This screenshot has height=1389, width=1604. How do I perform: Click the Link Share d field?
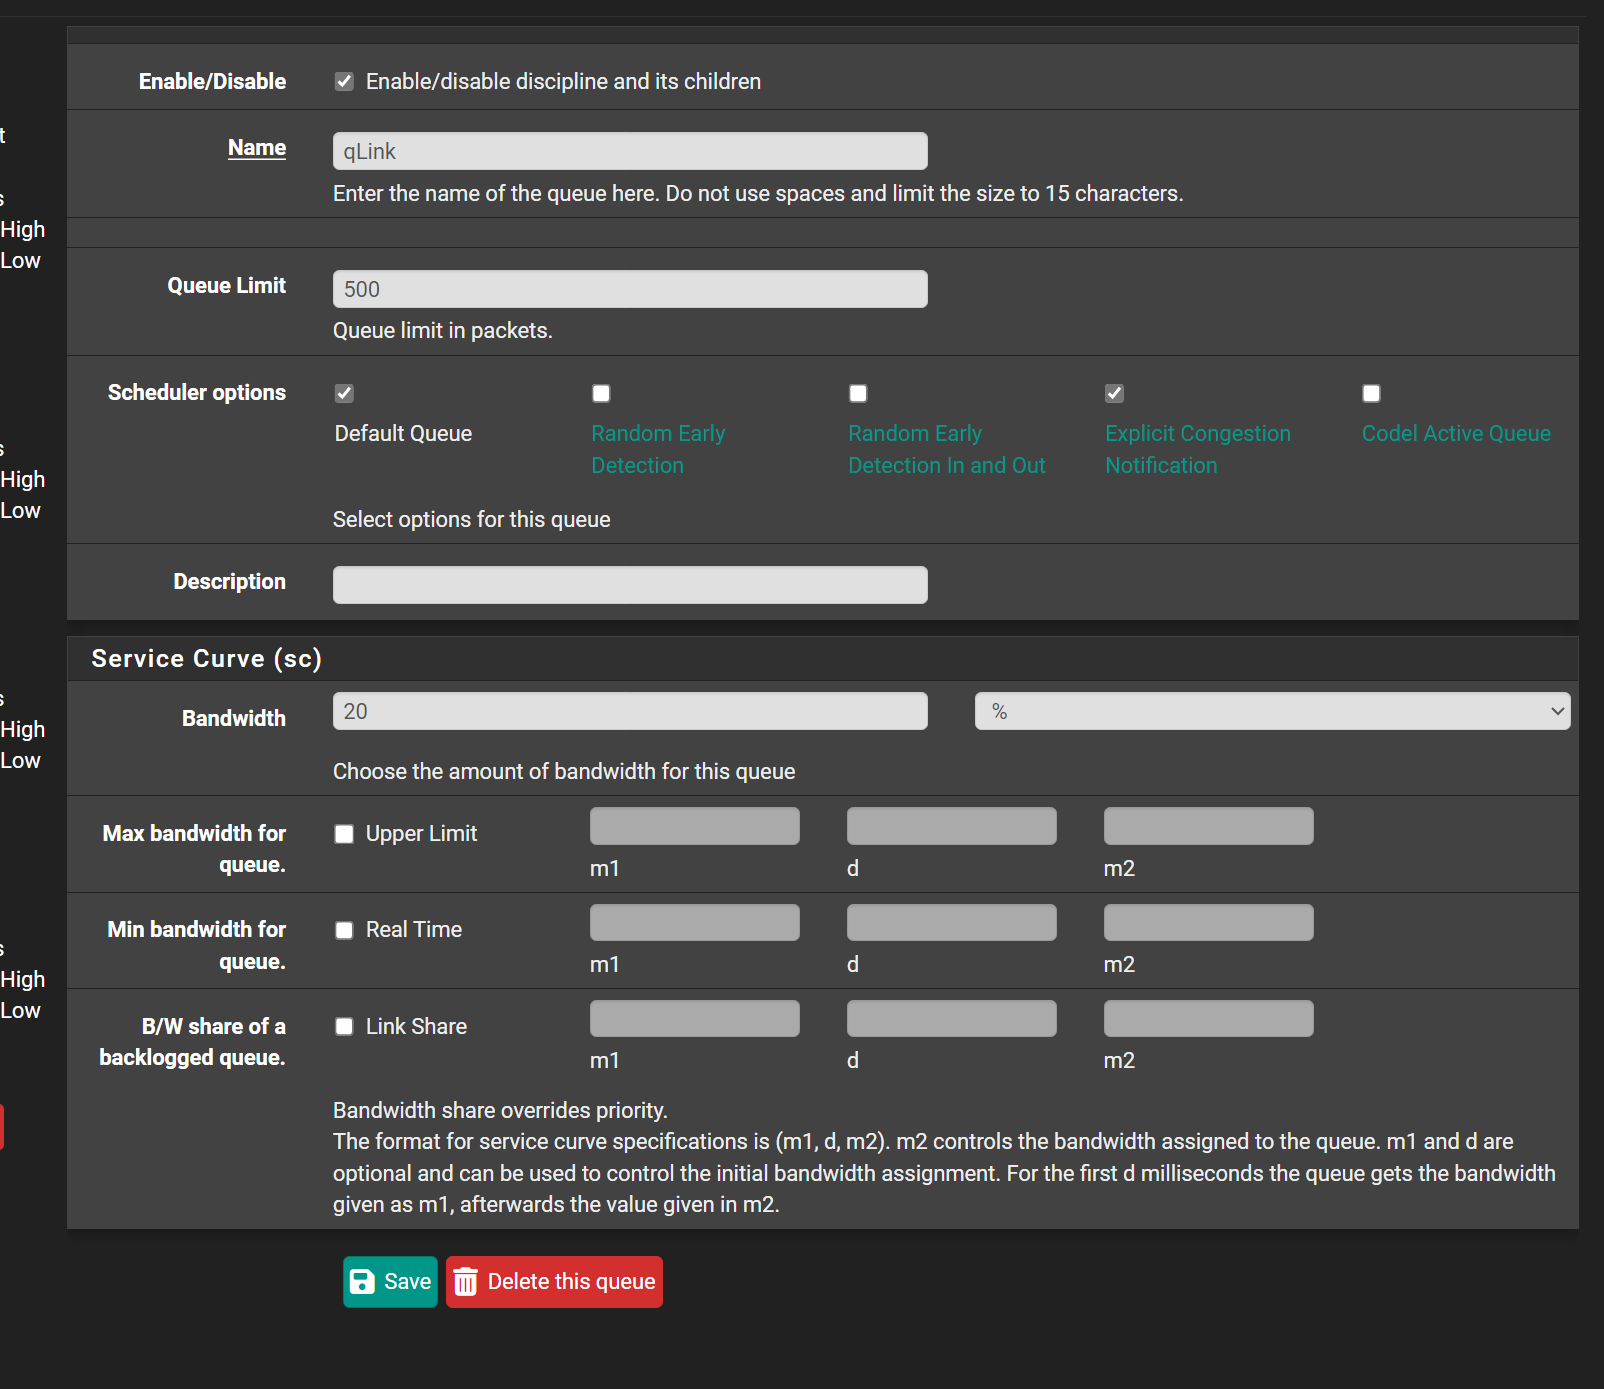[952, 1018]
